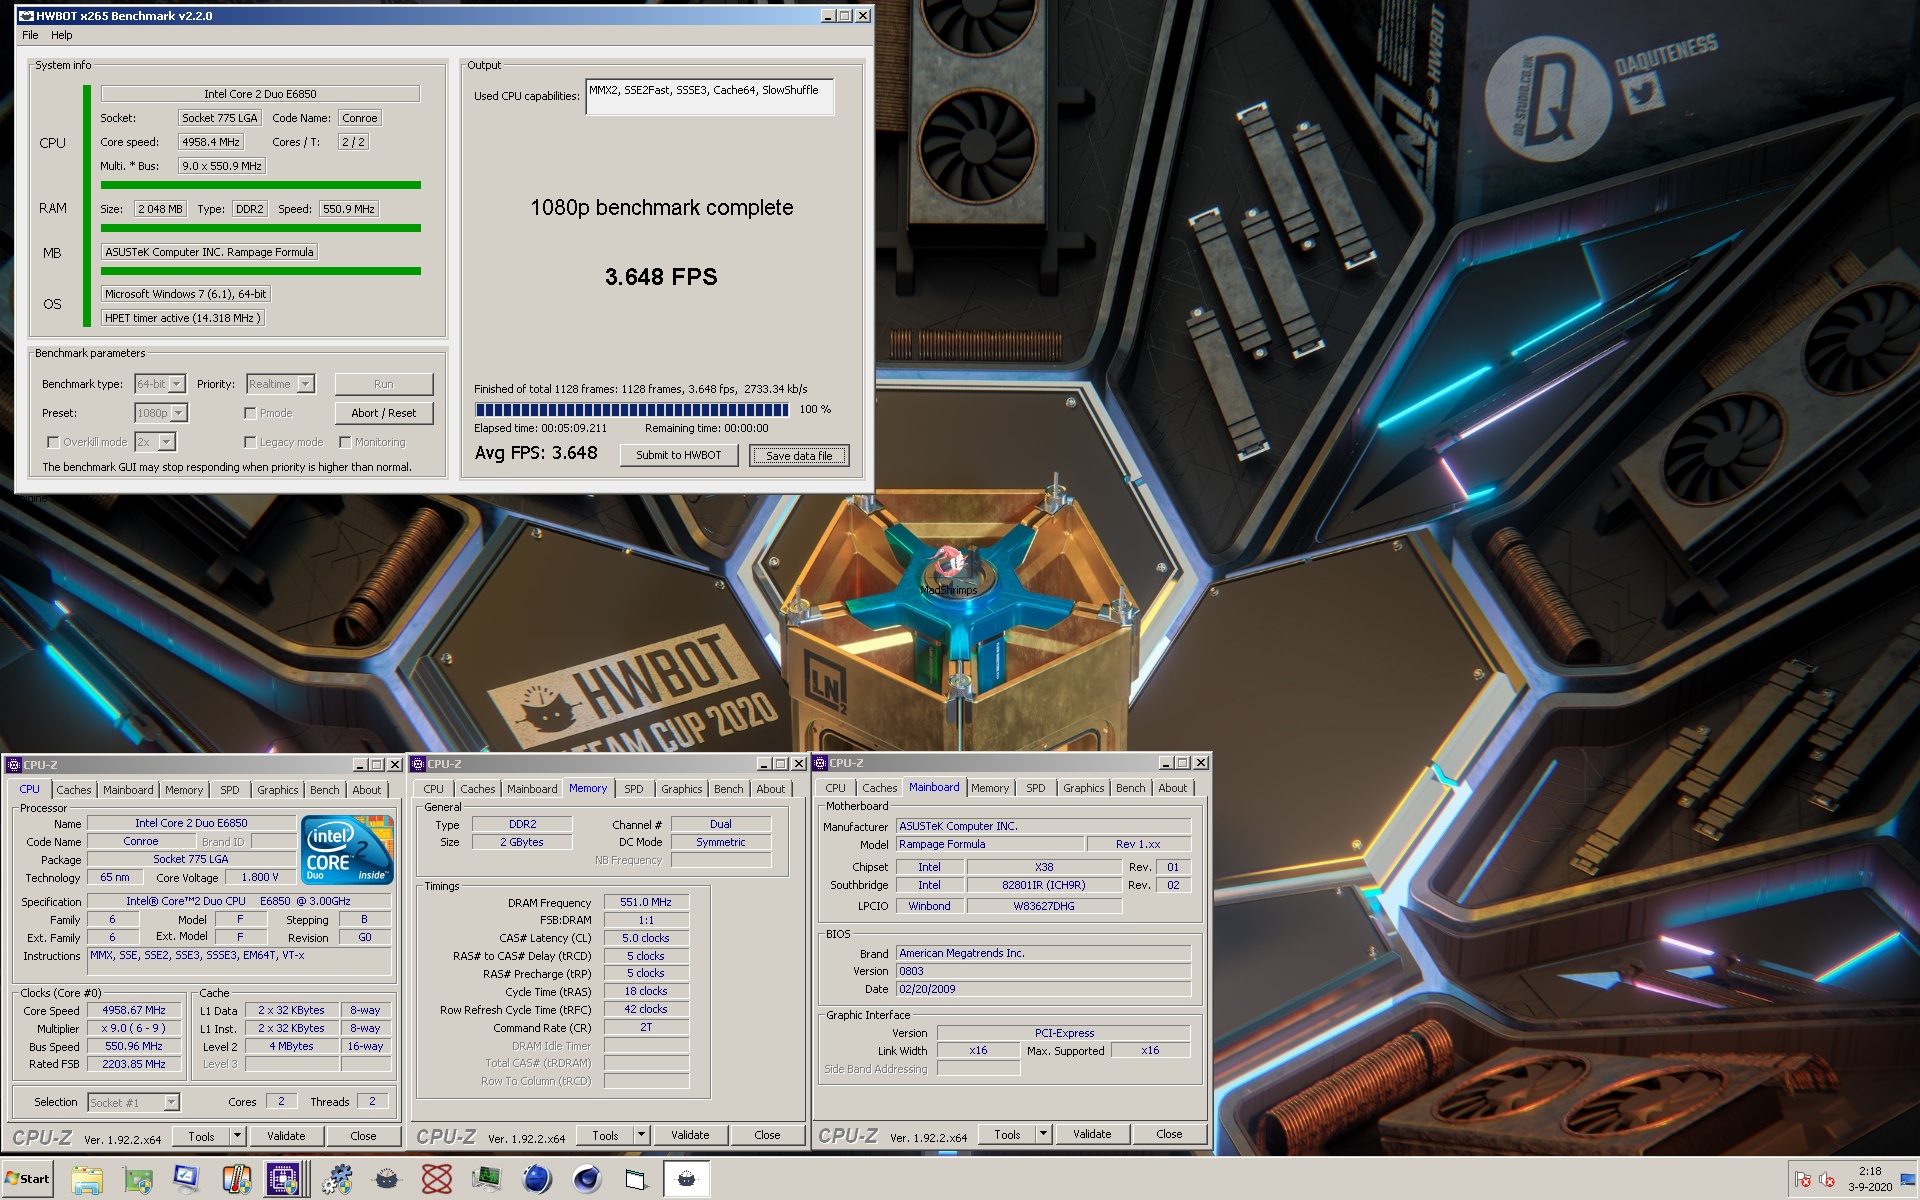Click the red knot taskbar icon
The image size is (1920, 1200).
click(x=437, y=1179)
